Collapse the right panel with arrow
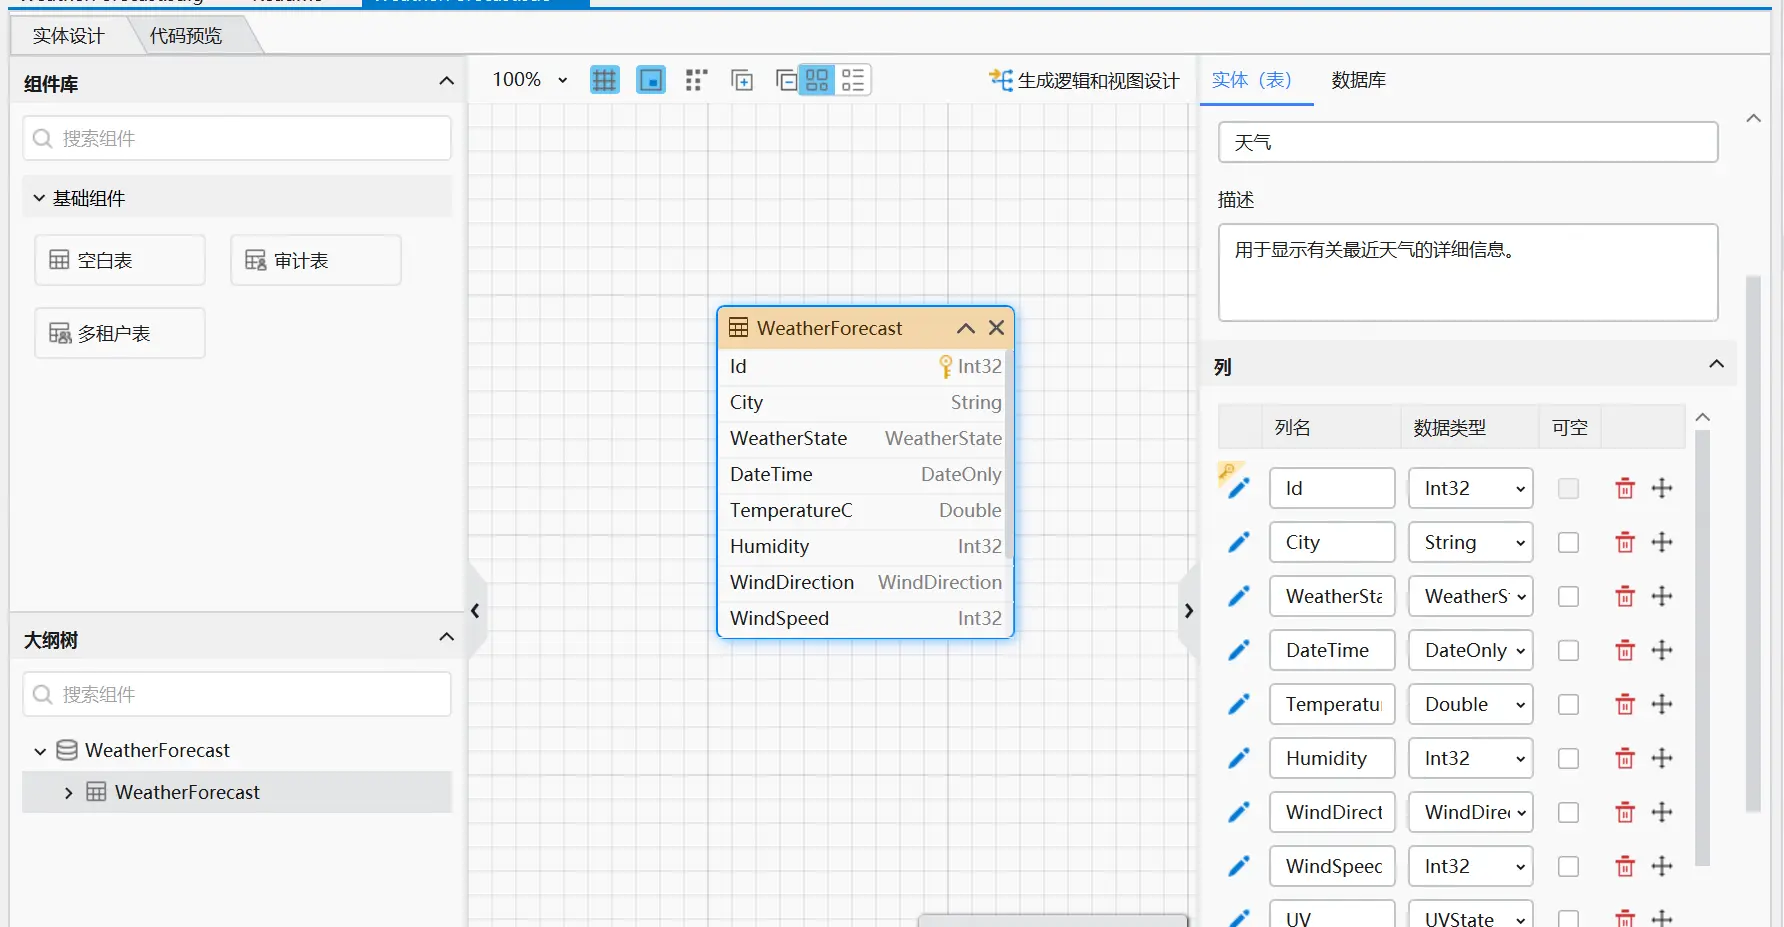1784x927 pixels. point(1188,610)
